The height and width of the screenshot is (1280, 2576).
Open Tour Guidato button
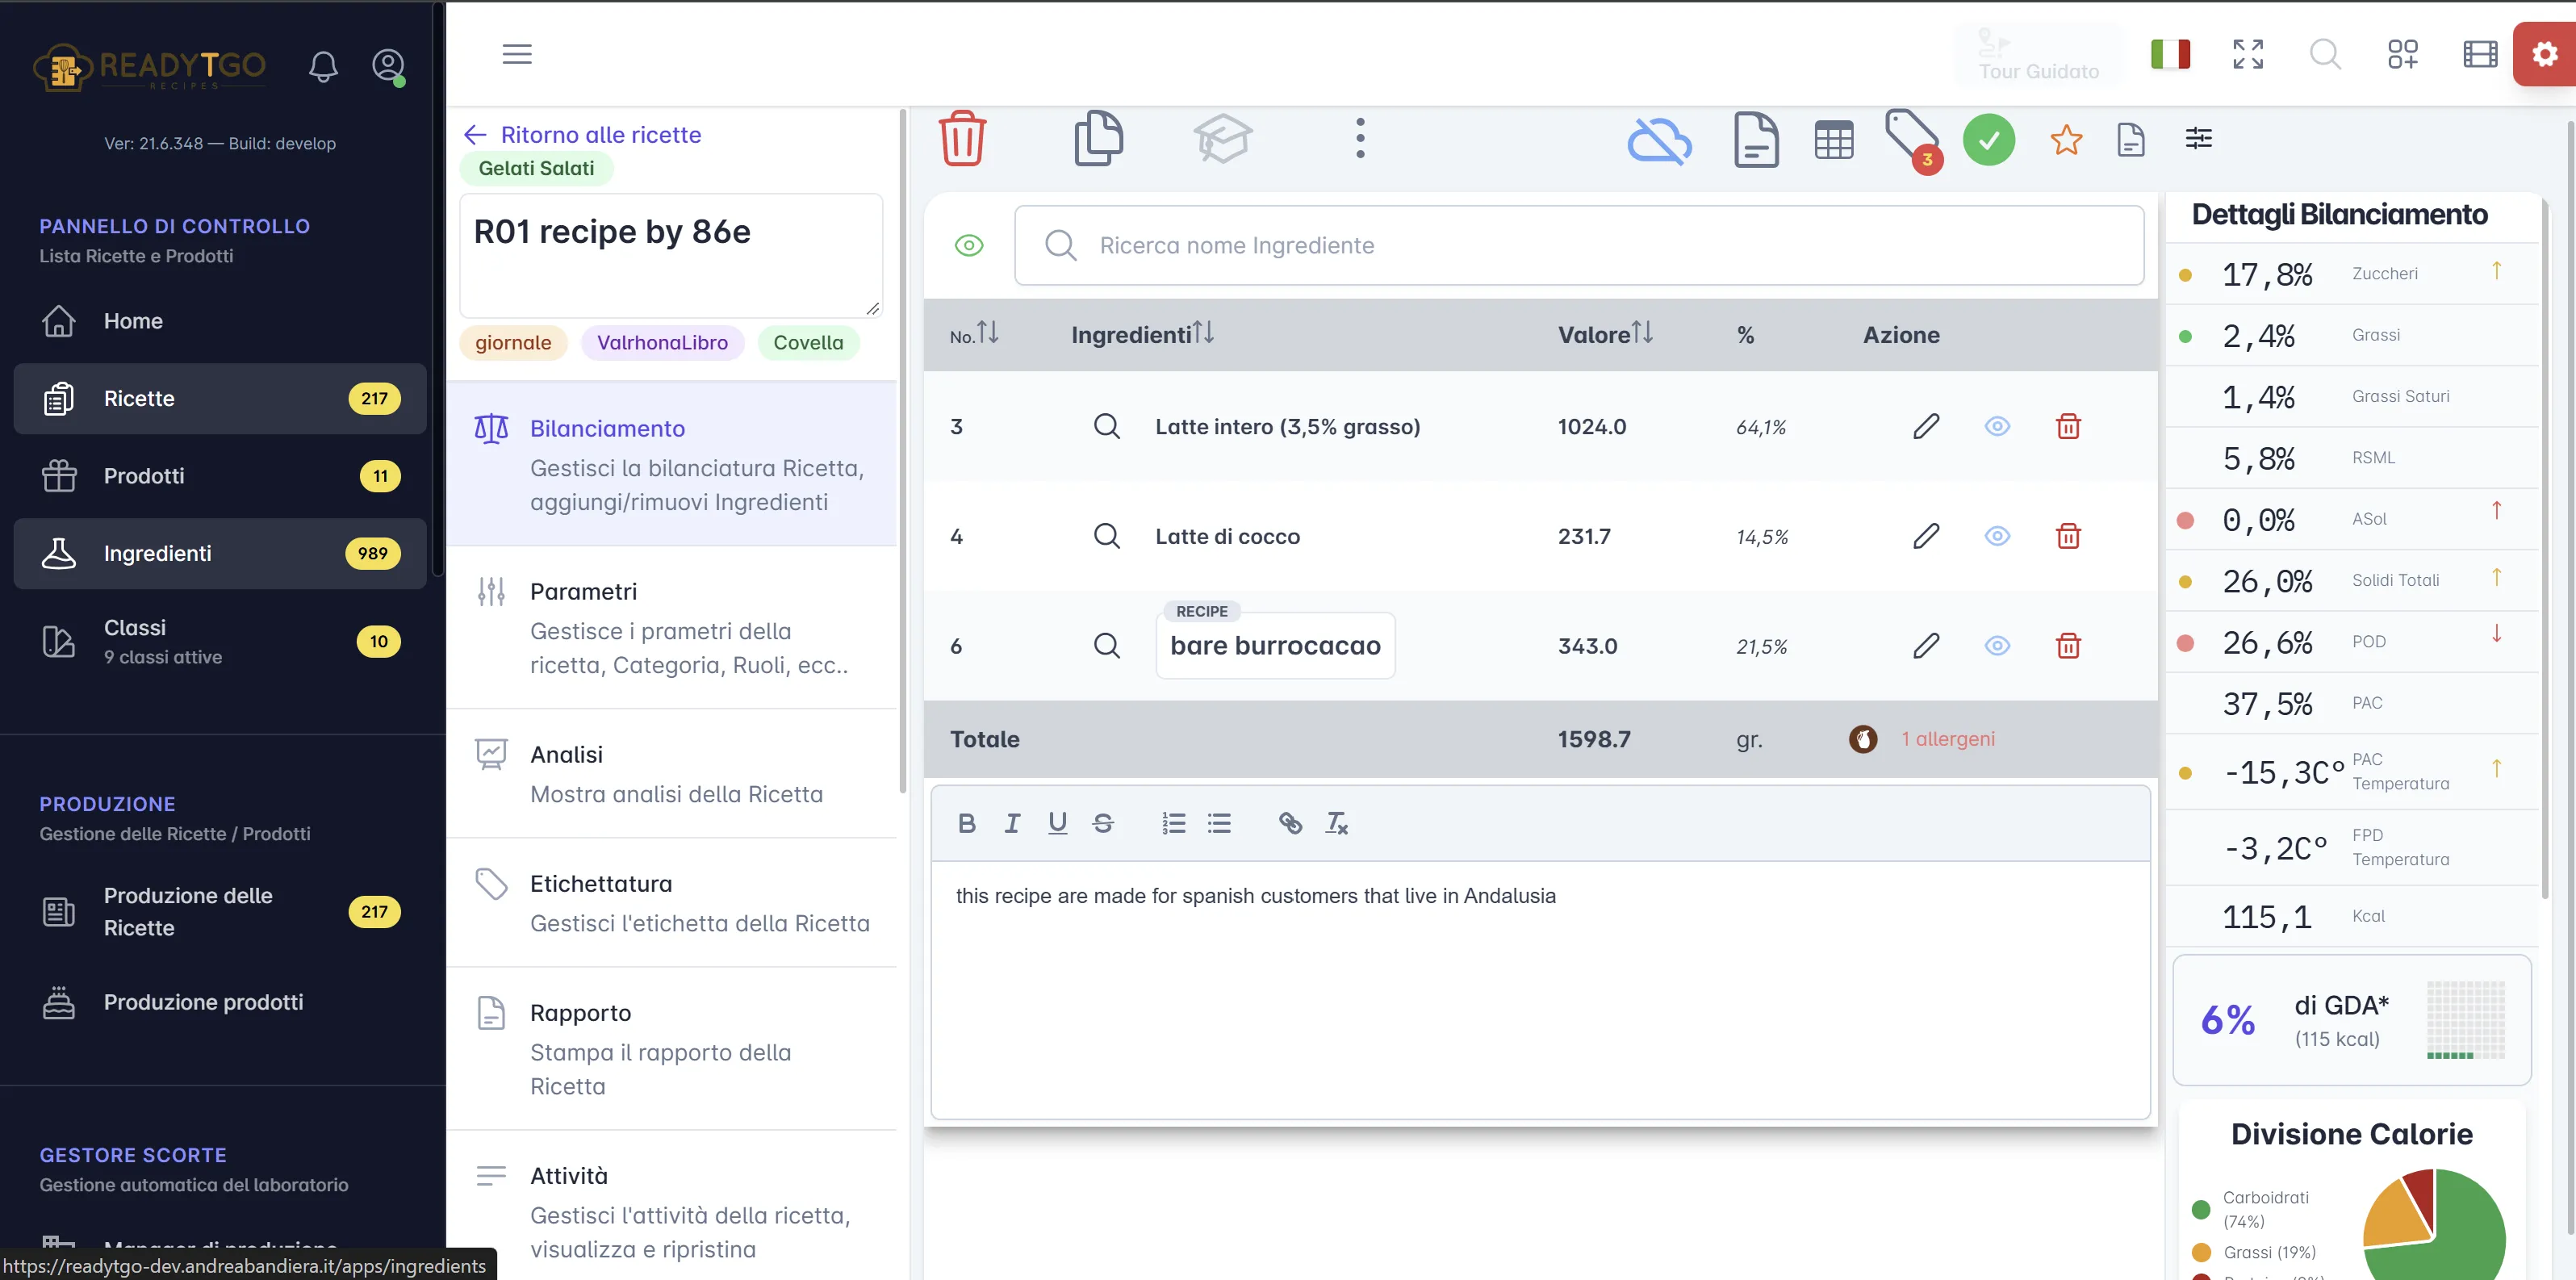[2038, 56]
